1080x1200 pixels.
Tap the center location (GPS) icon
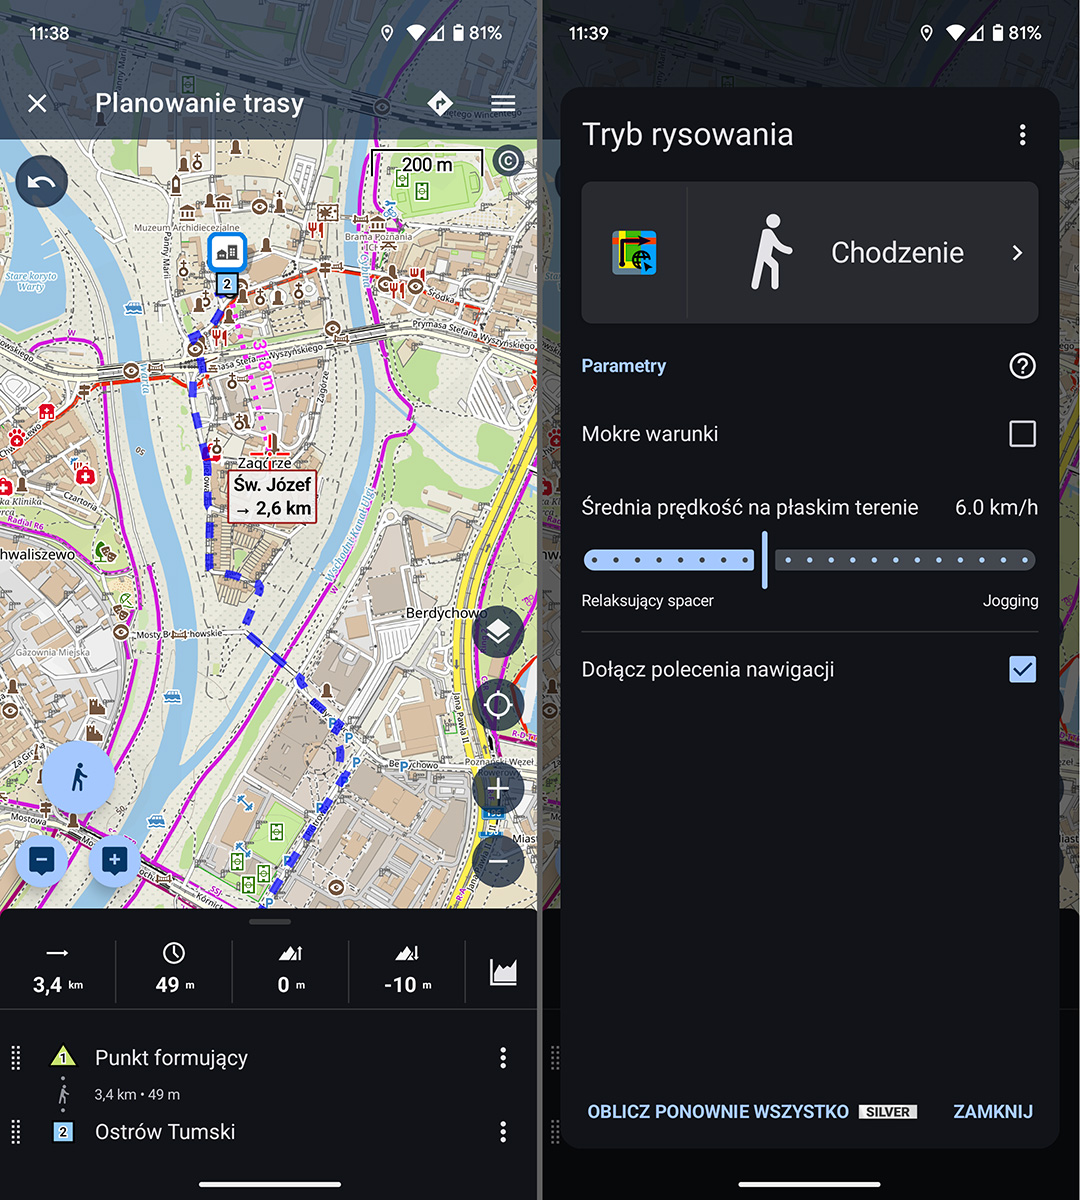pyautogui.click(x=497, y=704)
